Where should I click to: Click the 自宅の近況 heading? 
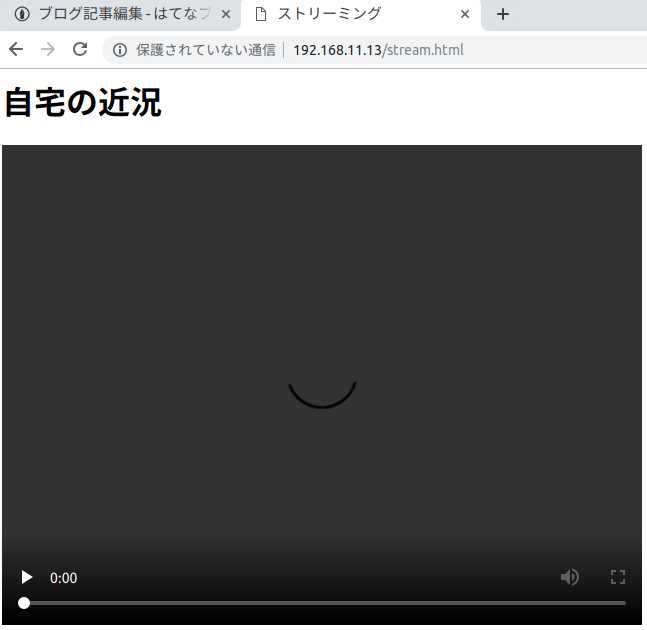click(x=83, y=102)
